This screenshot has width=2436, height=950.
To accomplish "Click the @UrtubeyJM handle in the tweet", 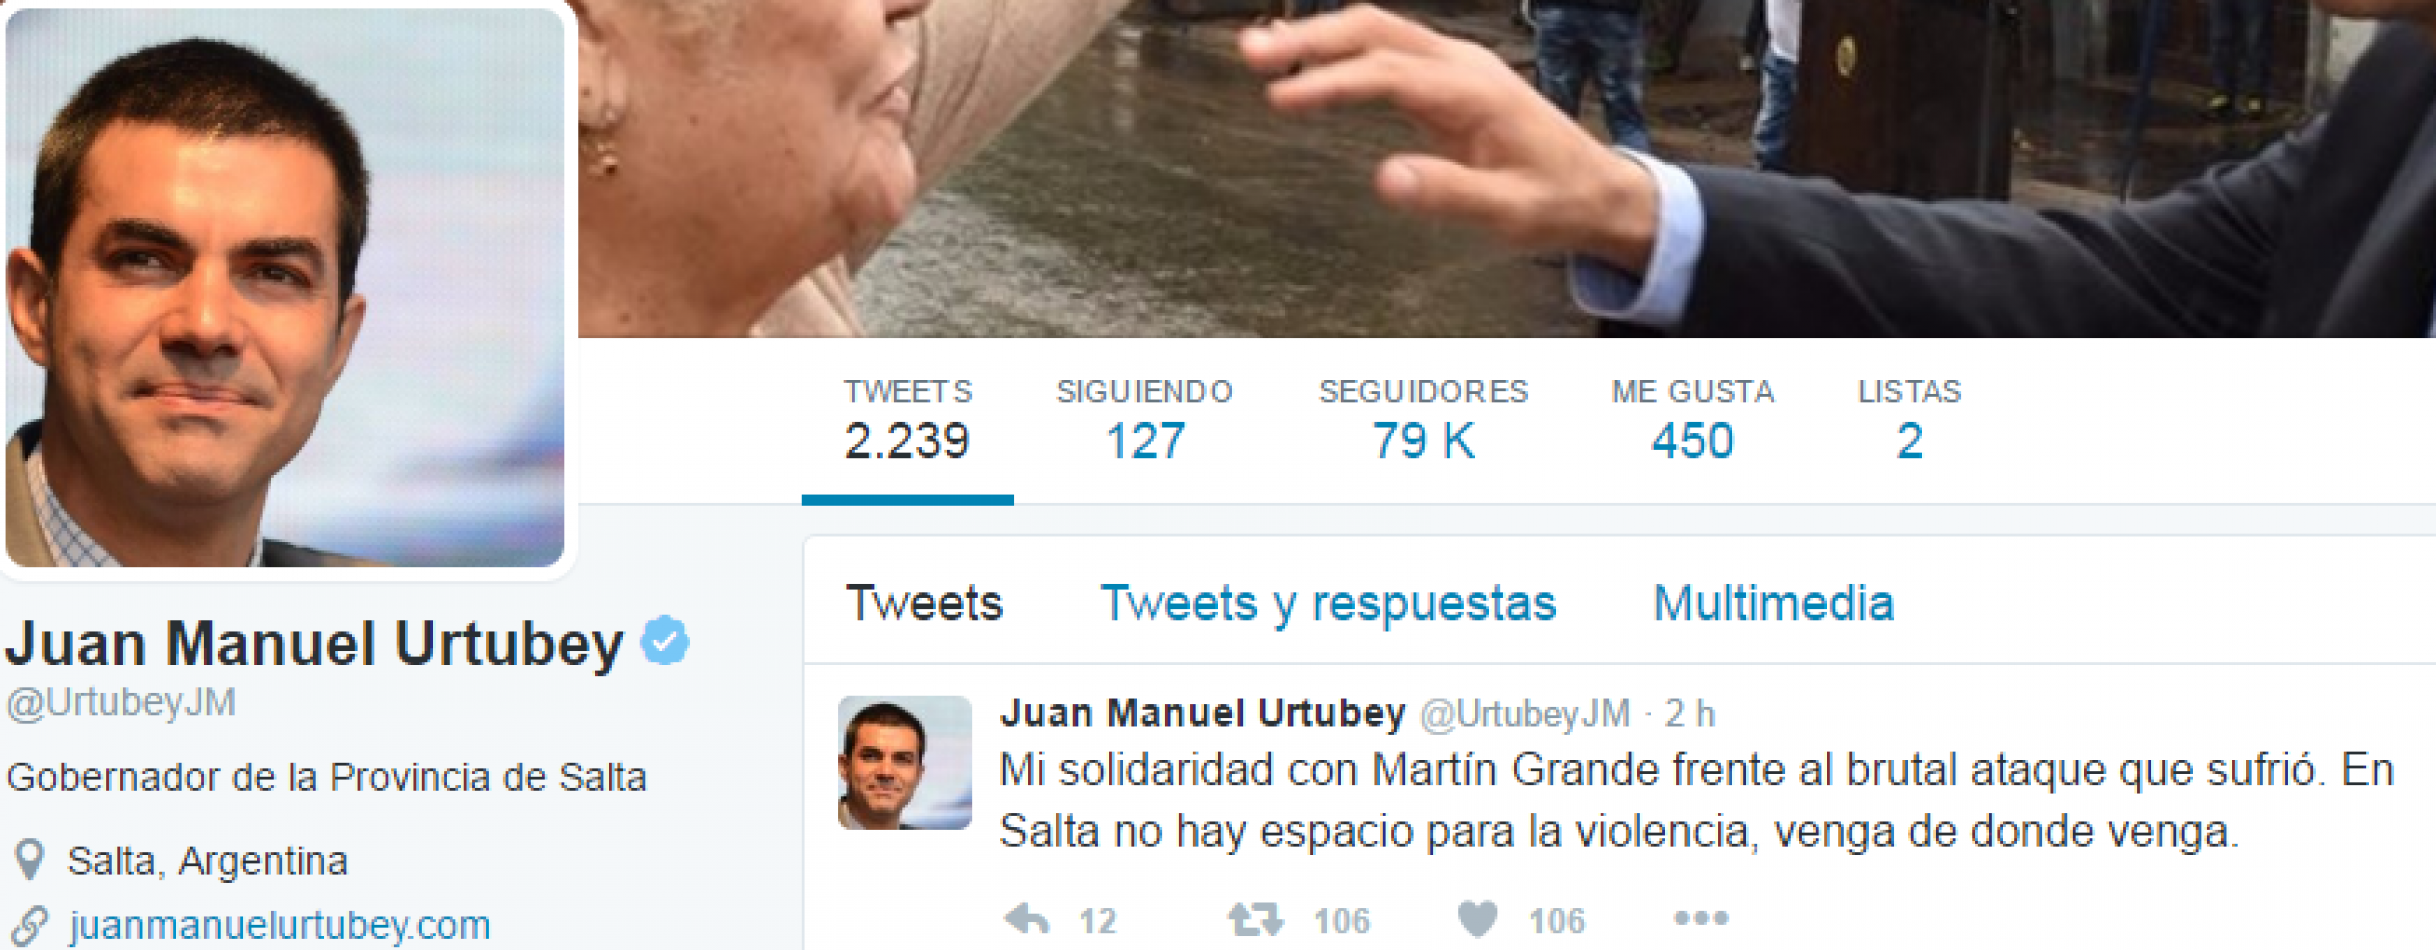I will pos(1525,714).
